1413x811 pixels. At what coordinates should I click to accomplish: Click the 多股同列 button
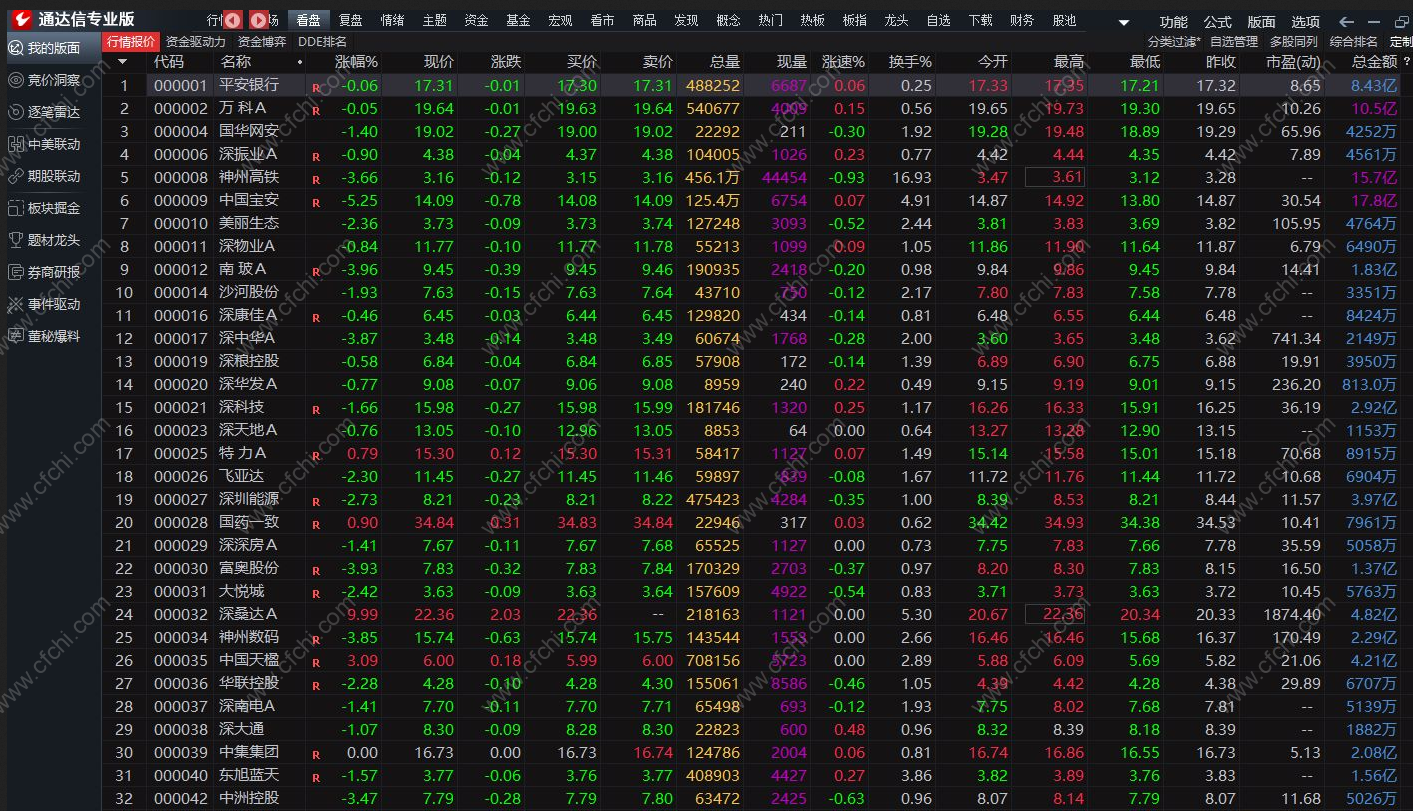[x=1293, y=42]
